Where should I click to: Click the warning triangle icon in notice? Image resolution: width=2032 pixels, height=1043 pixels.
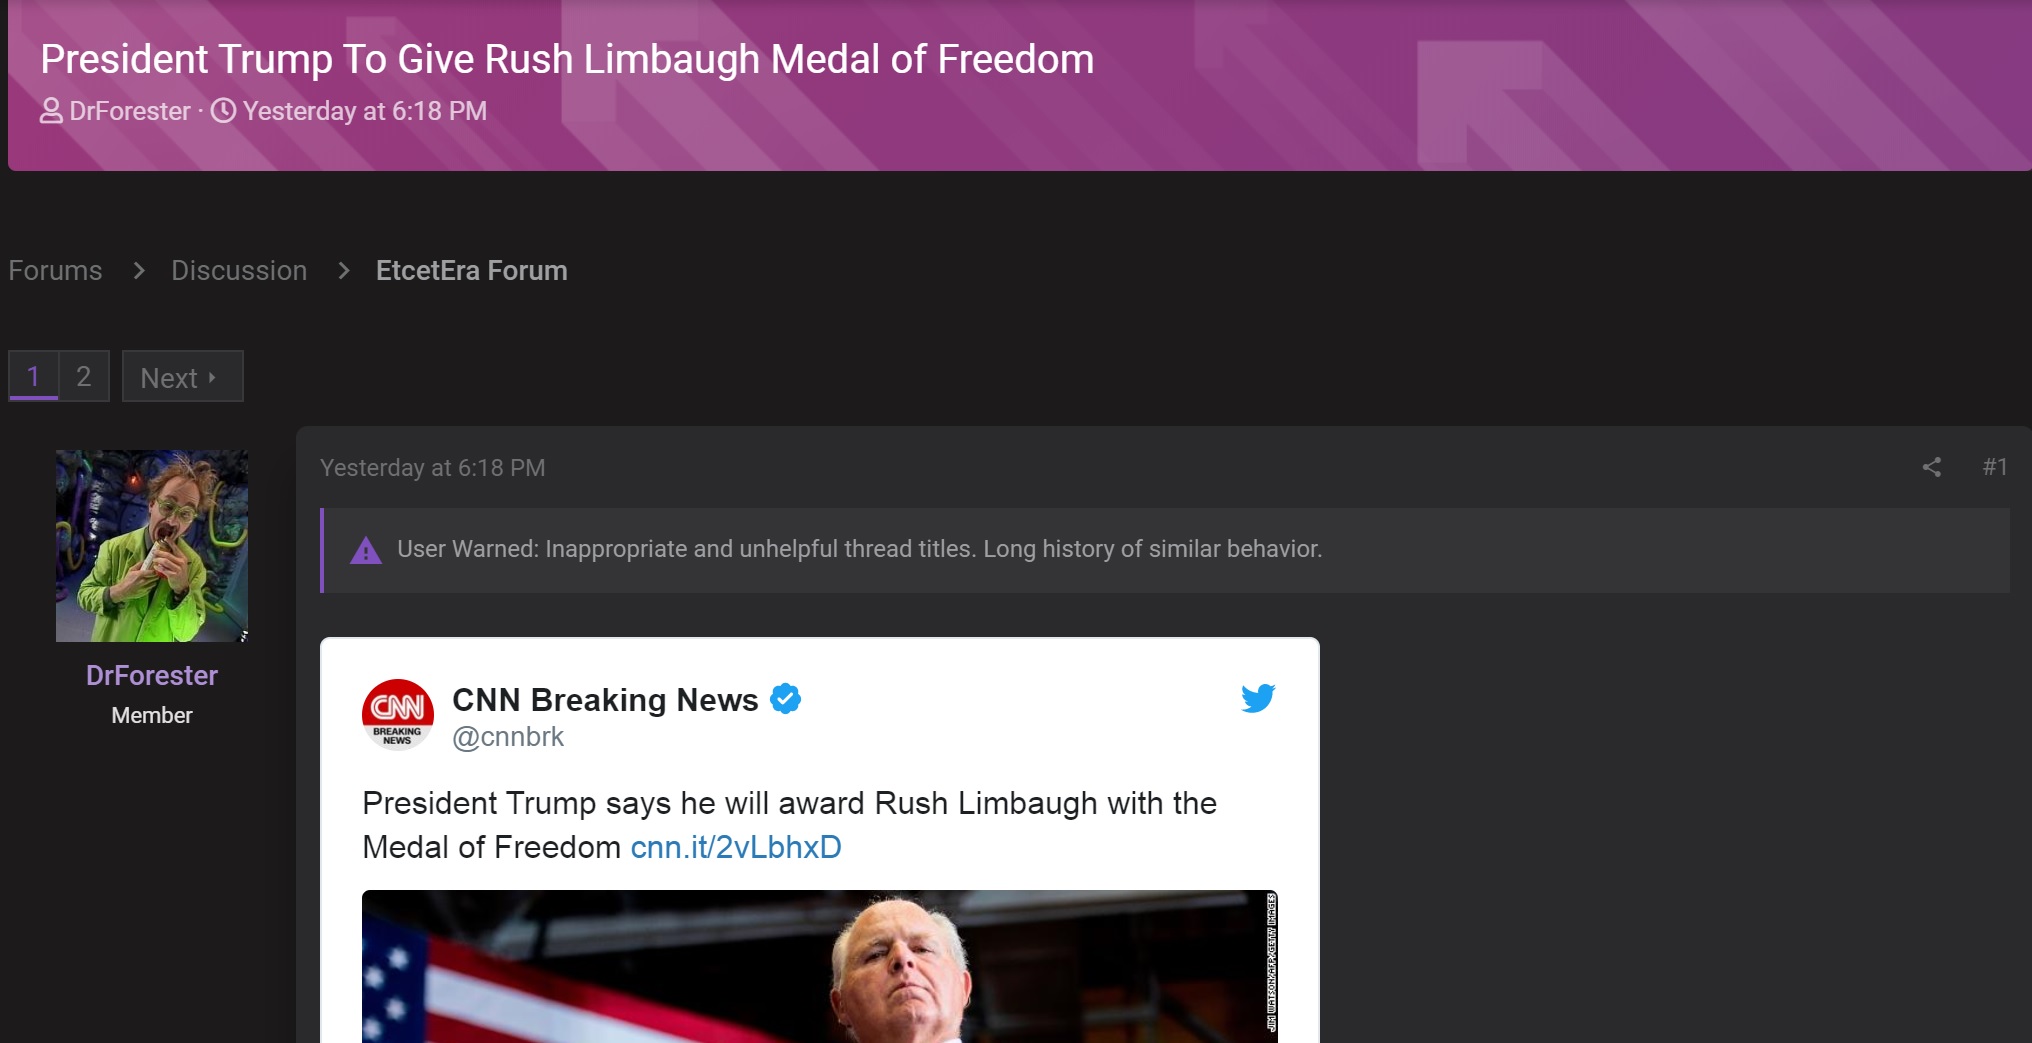pos(366,550)
